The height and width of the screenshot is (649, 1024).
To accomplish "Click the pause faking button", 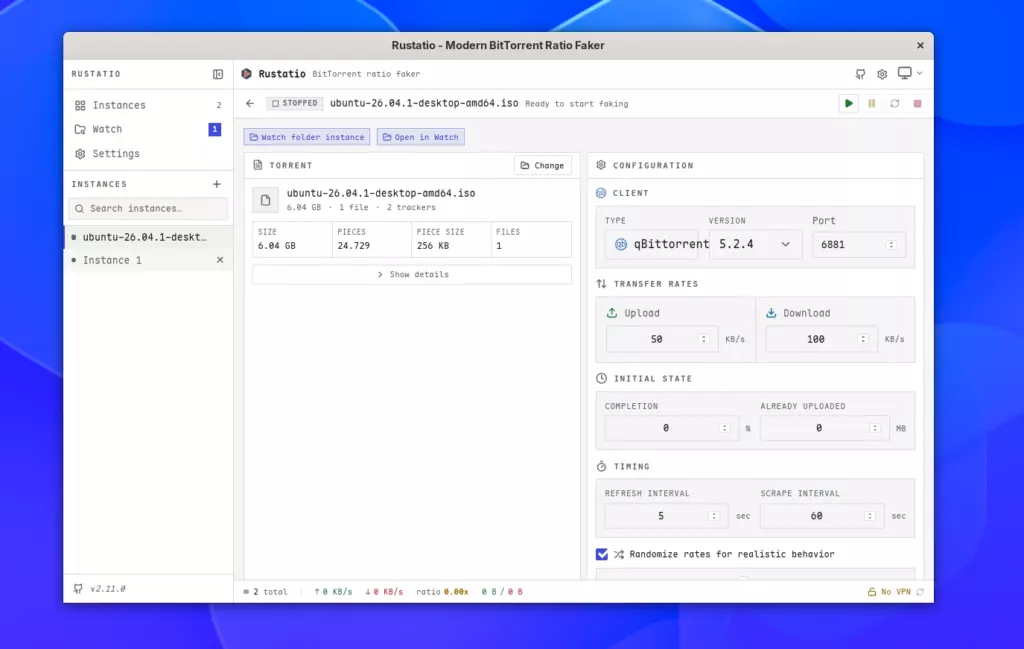I will point(871,103).
